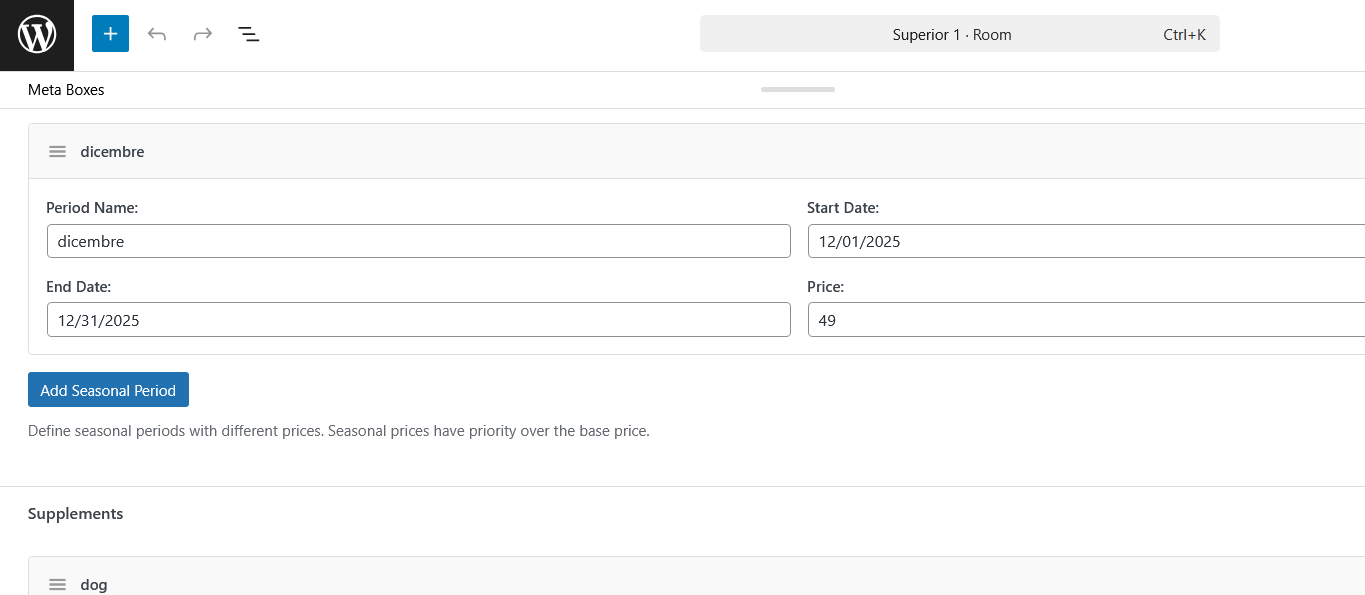Click the Start Date label
This screenshot has height=595, width=1365.
pyautogui.click(x=843, y=208)
